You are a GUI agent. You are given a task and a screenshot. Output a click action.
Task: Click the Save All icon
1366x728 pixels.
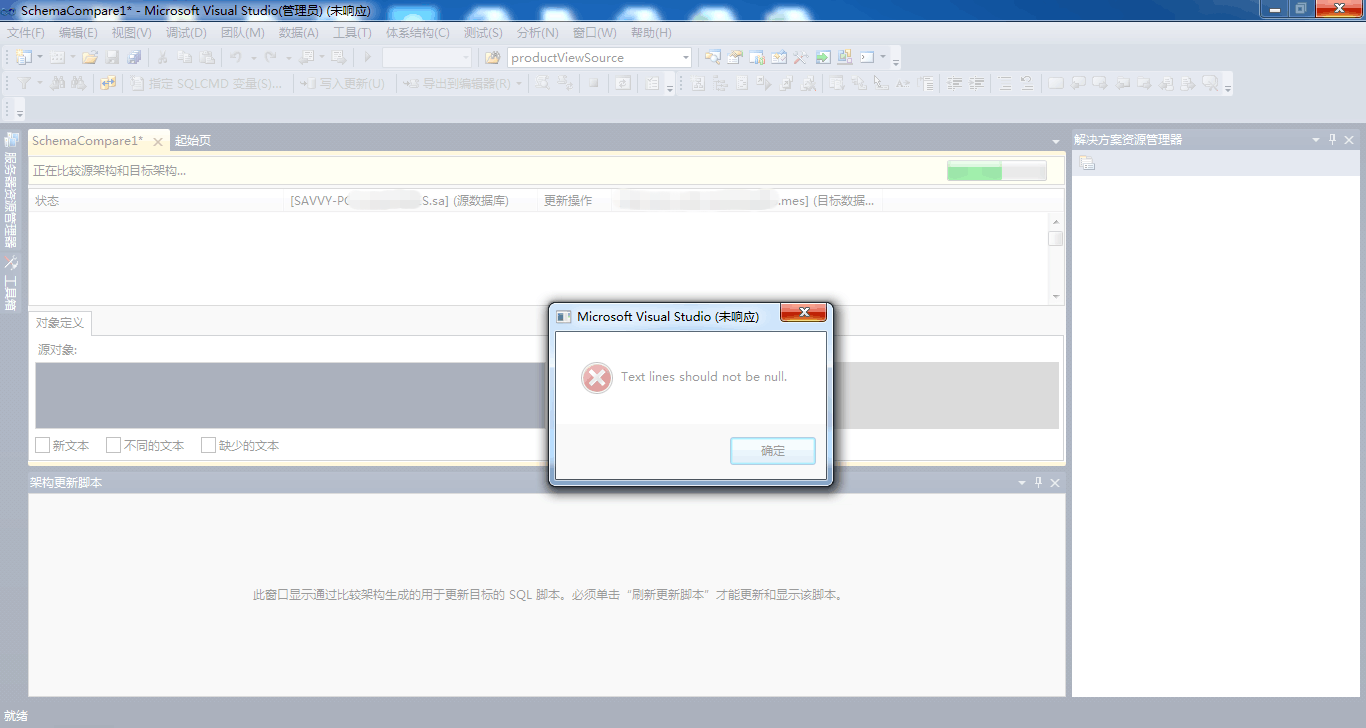(134, 57)
